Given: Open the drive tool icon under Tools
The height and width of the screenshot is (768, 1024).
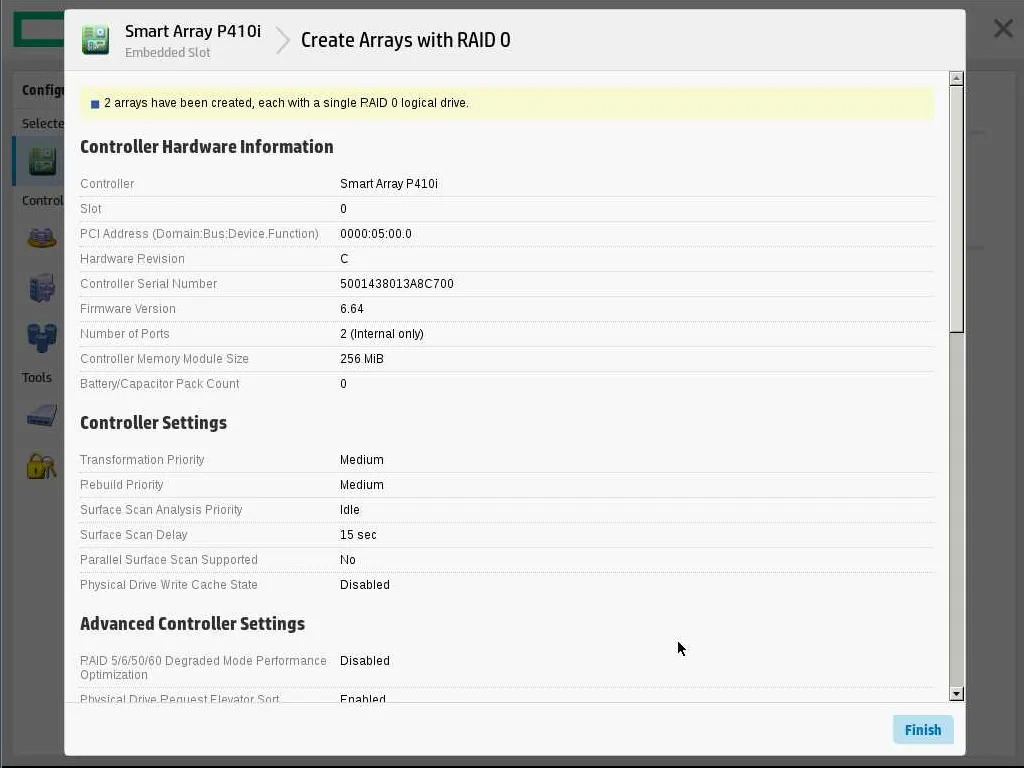Looking at the screenshot, I should [x=42, y=415].
